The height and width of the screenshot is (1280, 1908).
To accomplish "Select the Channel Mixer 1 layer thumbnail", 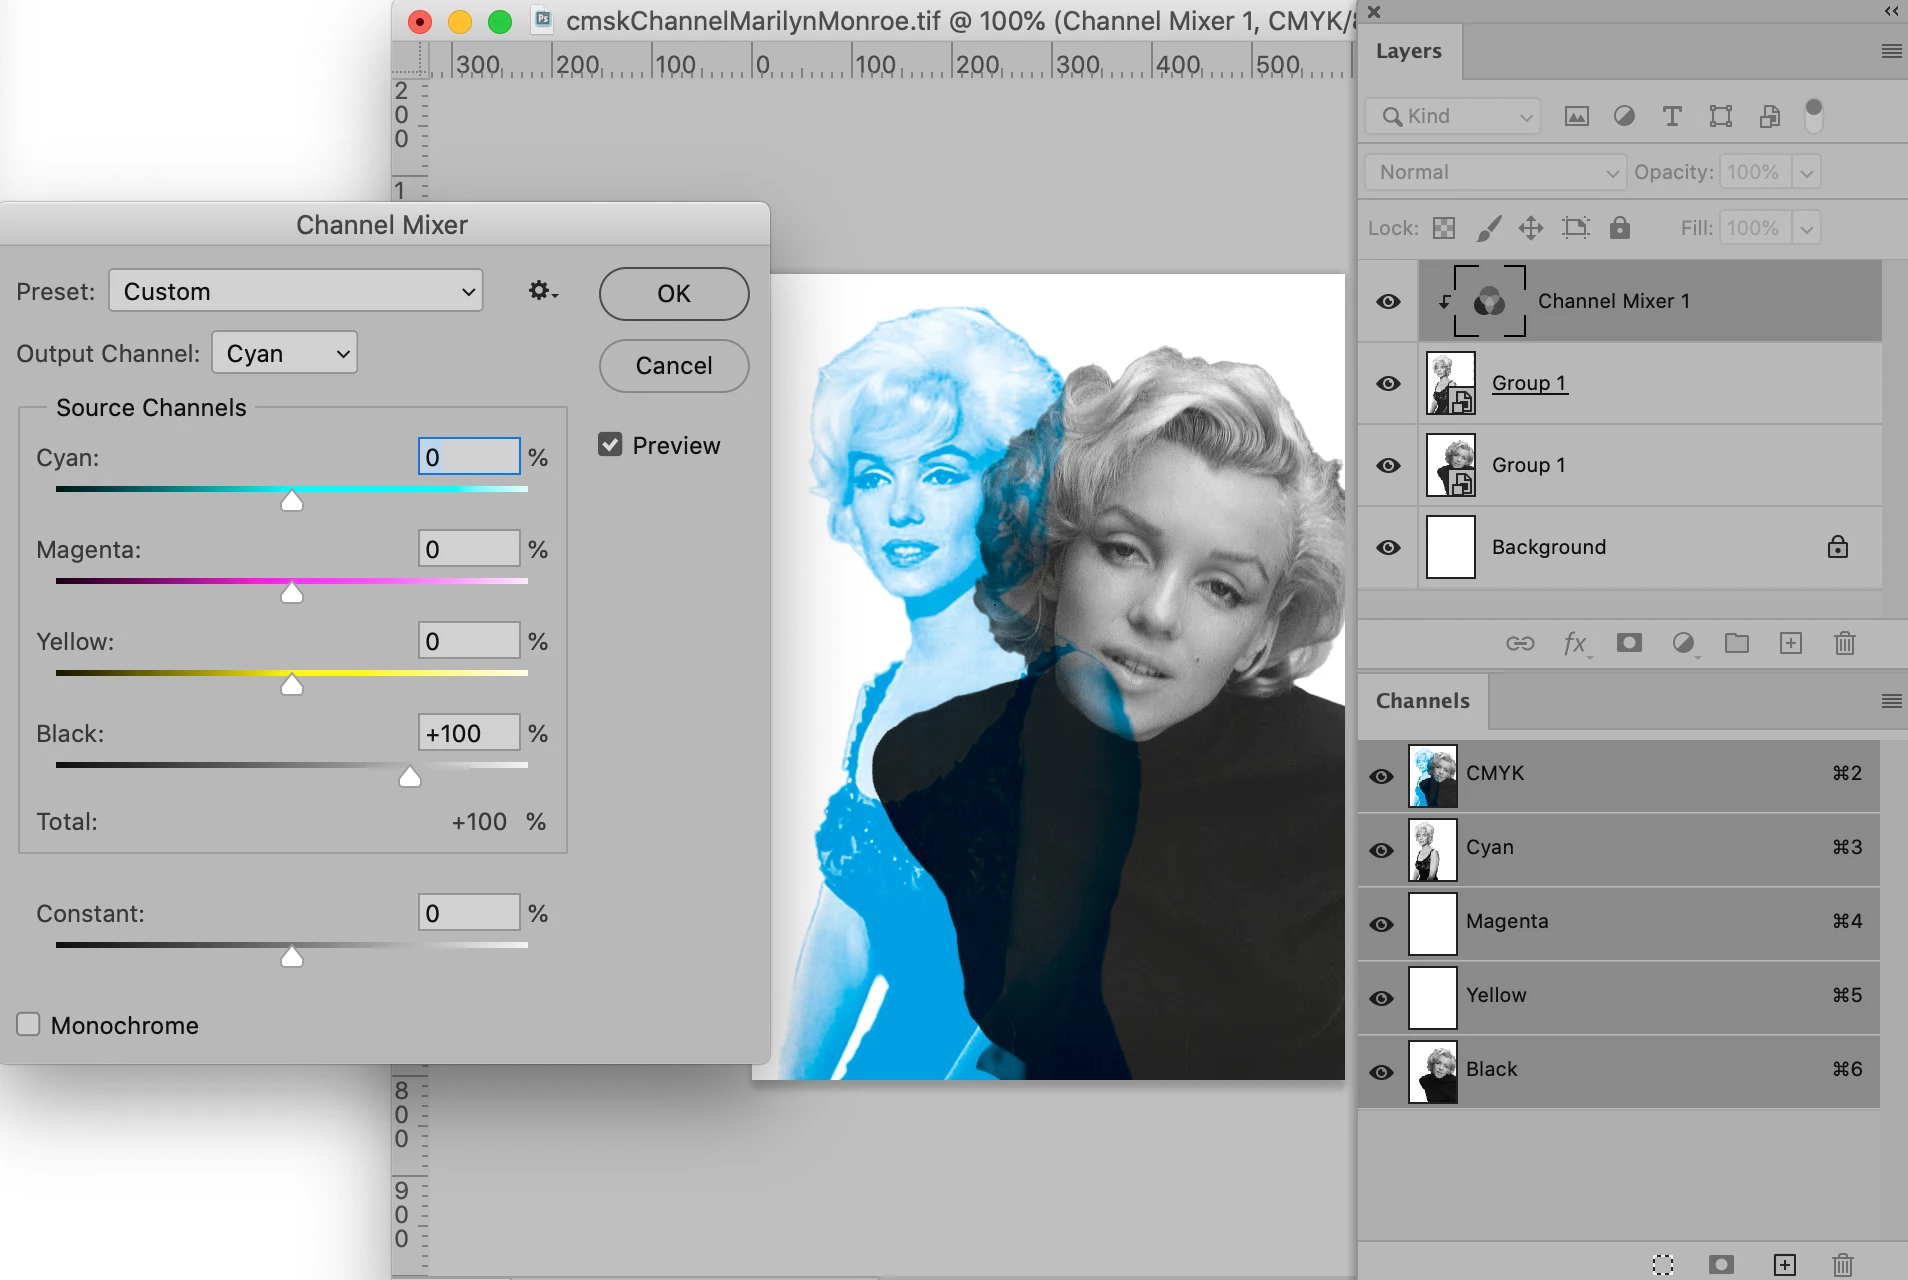I will coord(1489,301).
